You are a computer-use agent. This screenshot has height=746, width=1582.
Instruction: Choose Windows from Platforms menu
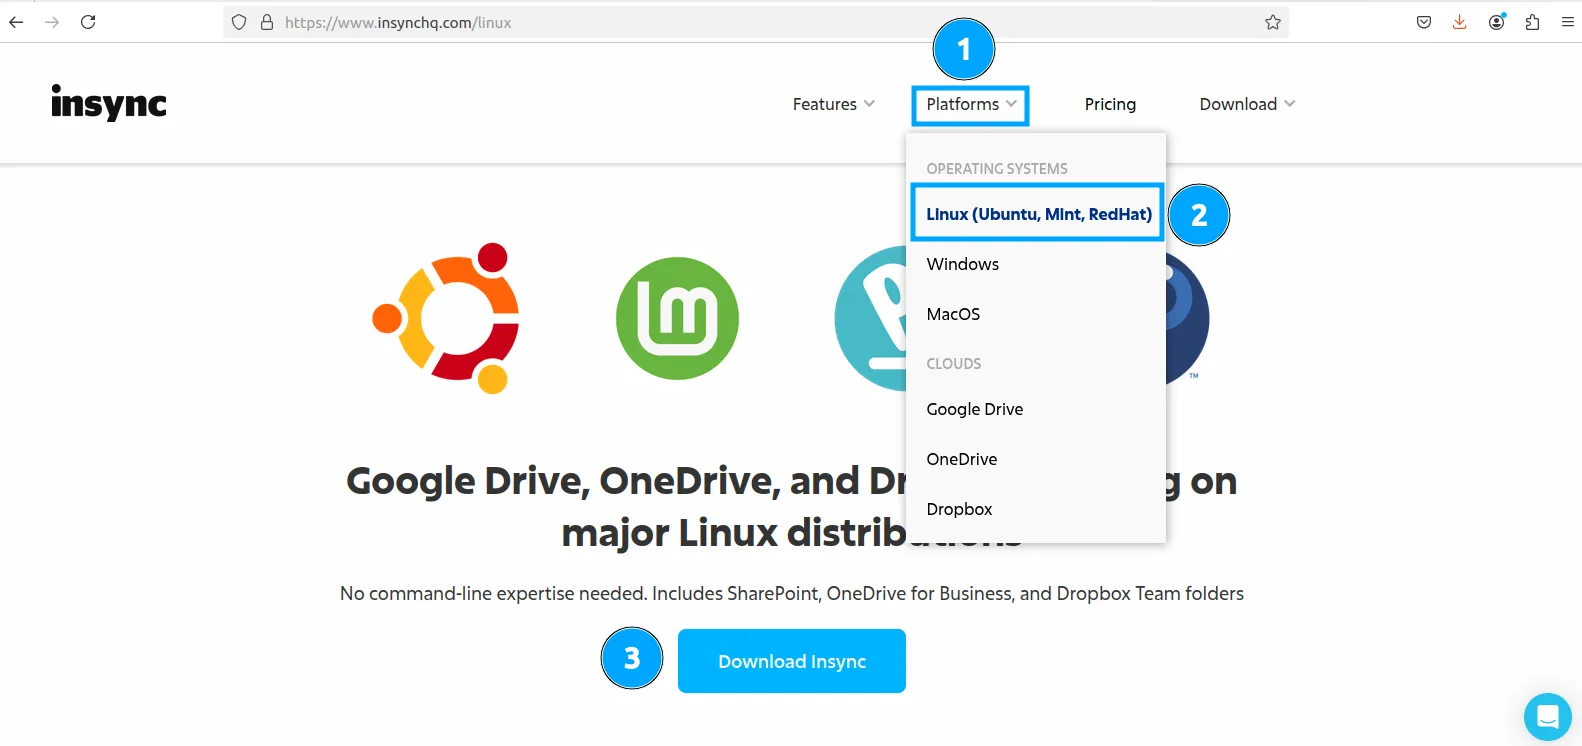pos(963,264)
